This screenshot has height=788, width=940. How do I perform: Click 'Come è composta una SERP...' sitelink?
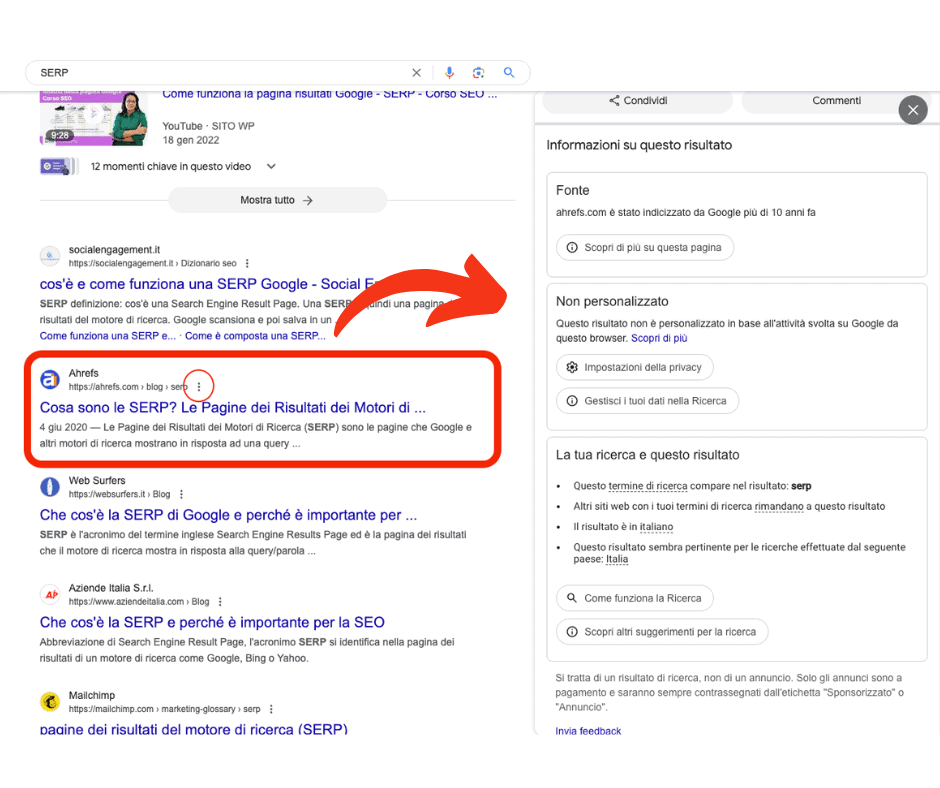click(x=255, y=336)
